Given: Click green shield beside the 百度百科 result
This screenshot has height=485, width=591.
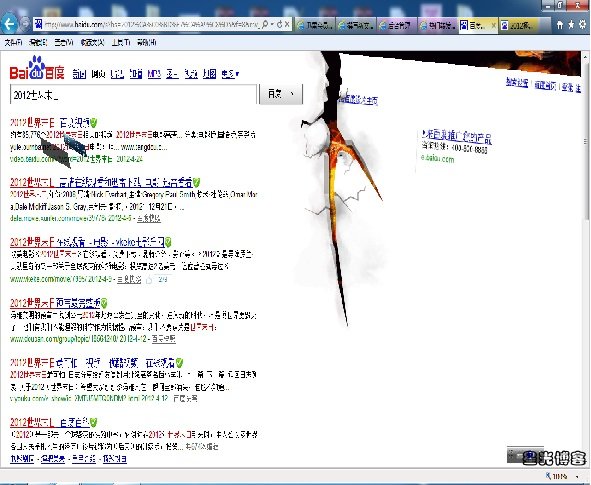Looking at the screenshot, I should point(93,423).
